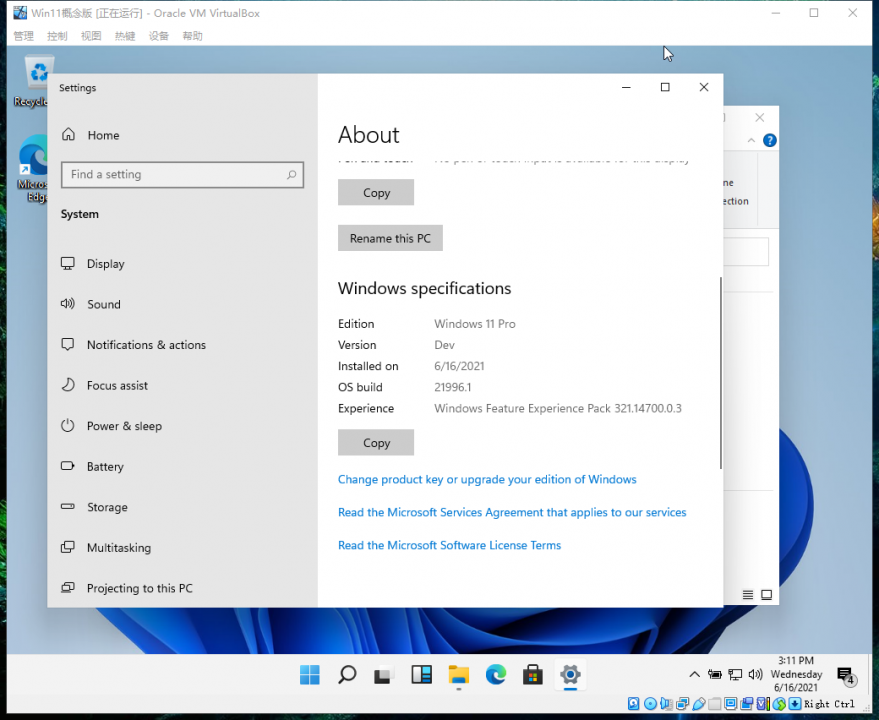This screenshot has width=879, height=720.
Task: Open taskbar clock and date
Action: click(796, 674)
